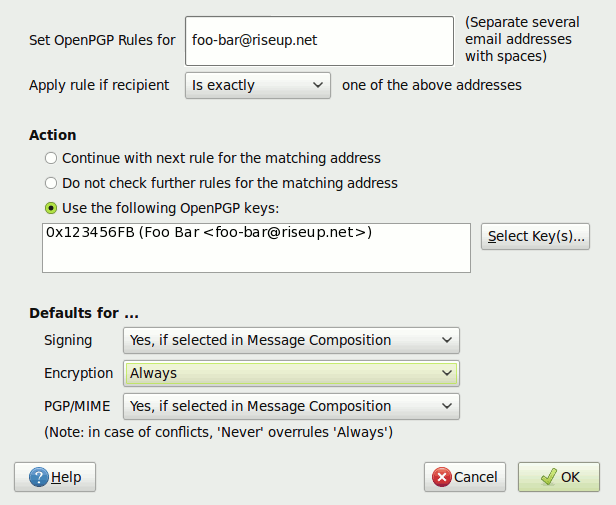
Task: Click the Help question mark icon
Action: tap(38, 477)
